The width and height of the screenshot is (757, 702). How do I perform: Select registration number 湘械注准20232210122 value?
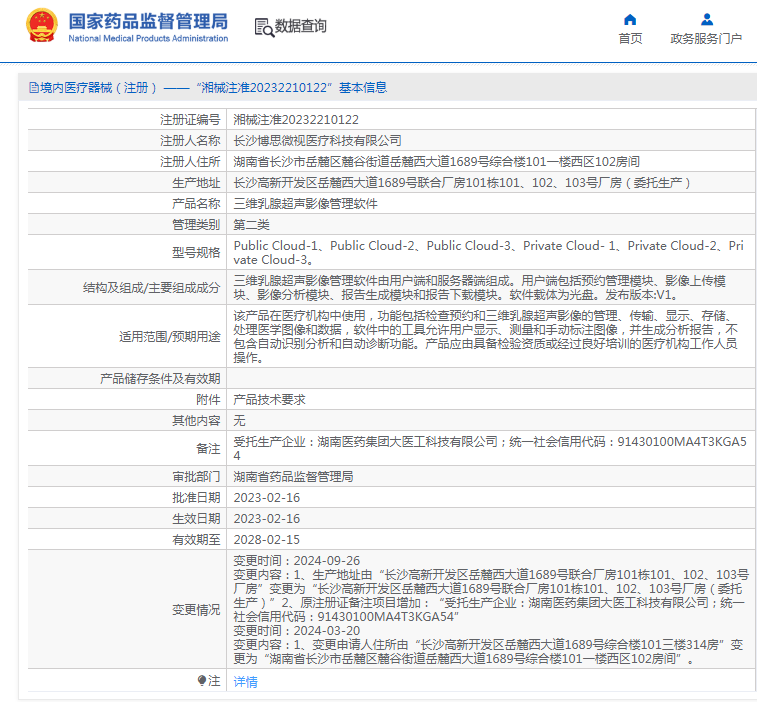click(x=296, y=120)
